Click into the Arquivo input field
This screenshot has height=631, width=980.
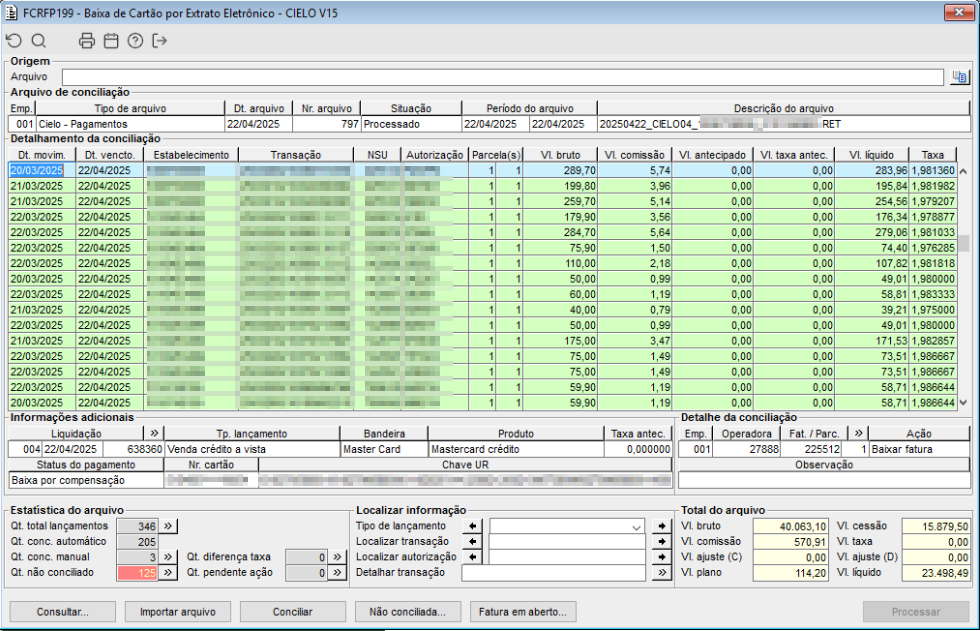click(500, 77)
